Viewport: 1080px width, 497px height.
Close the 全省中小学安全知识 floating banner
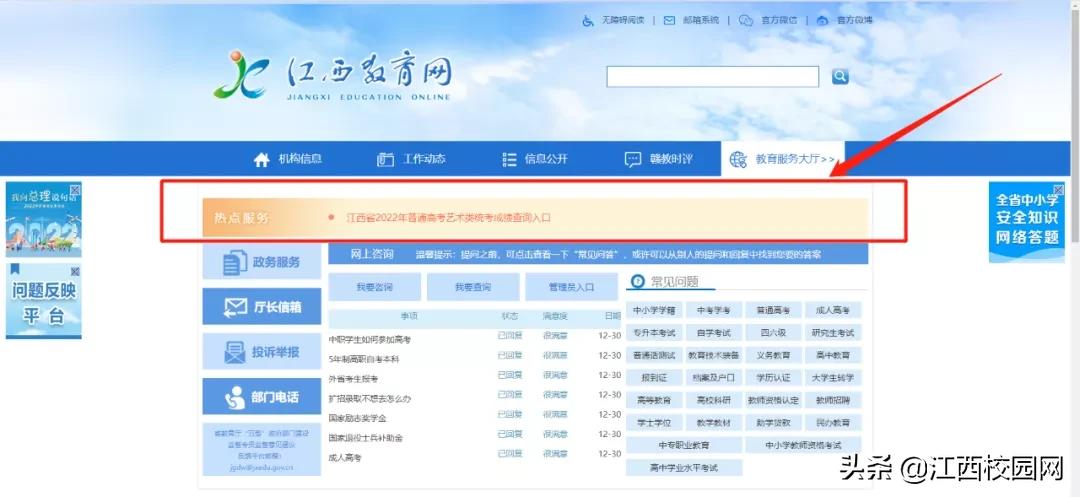tap(1059, 190)
